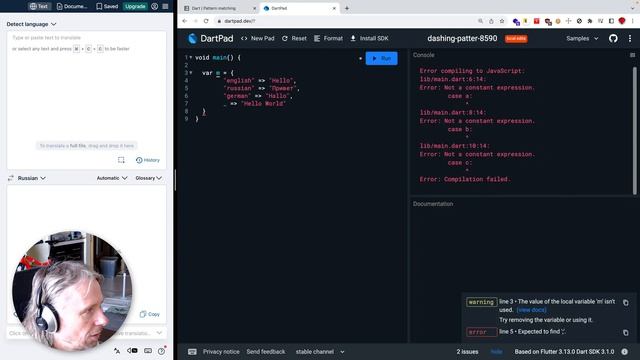This screenshot has width=640, height=360.
Task: Select the Text tab in translator
Action: click(x=39, y=6)
